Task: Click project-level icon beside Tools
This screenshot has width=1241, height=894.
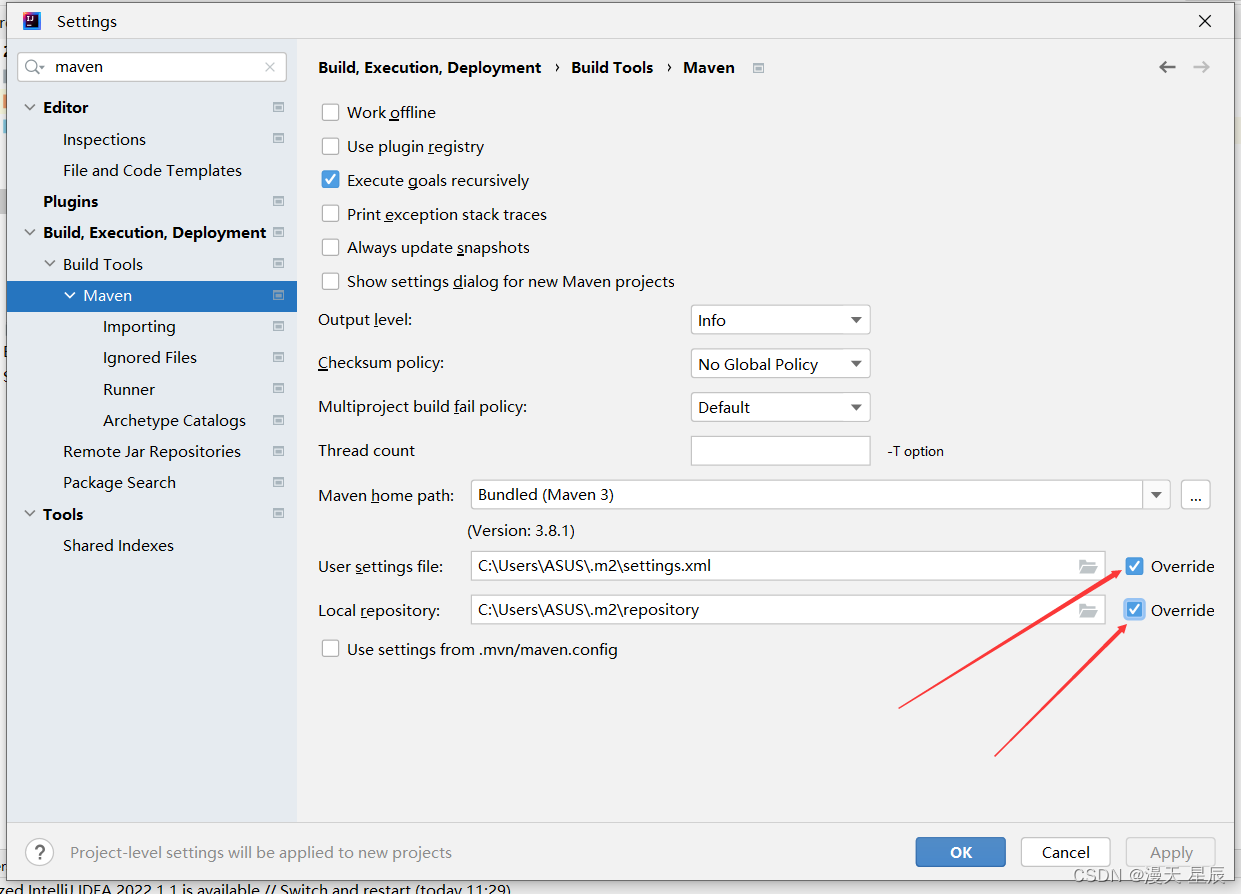Action: 278,514
